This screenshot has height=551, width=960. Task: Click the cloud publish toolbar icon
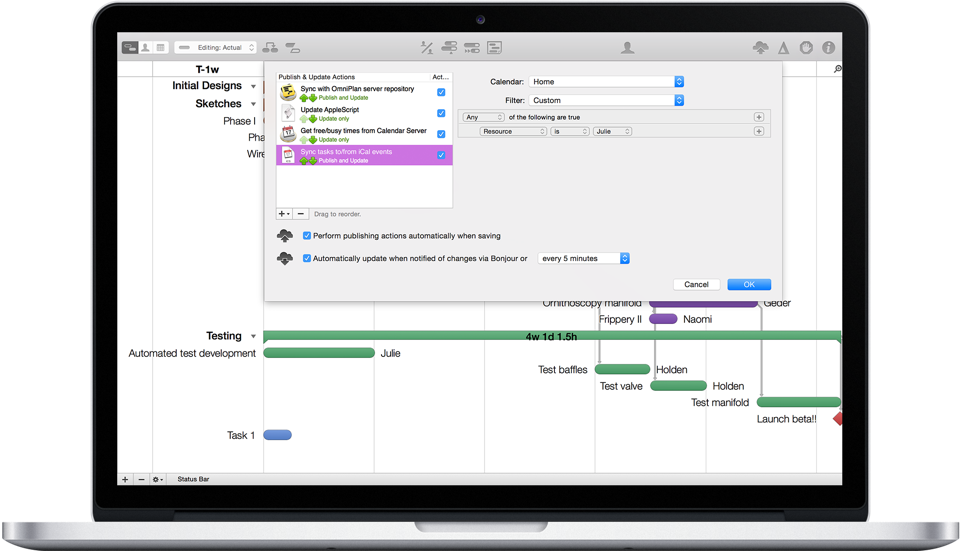click(x=760, y=48)
